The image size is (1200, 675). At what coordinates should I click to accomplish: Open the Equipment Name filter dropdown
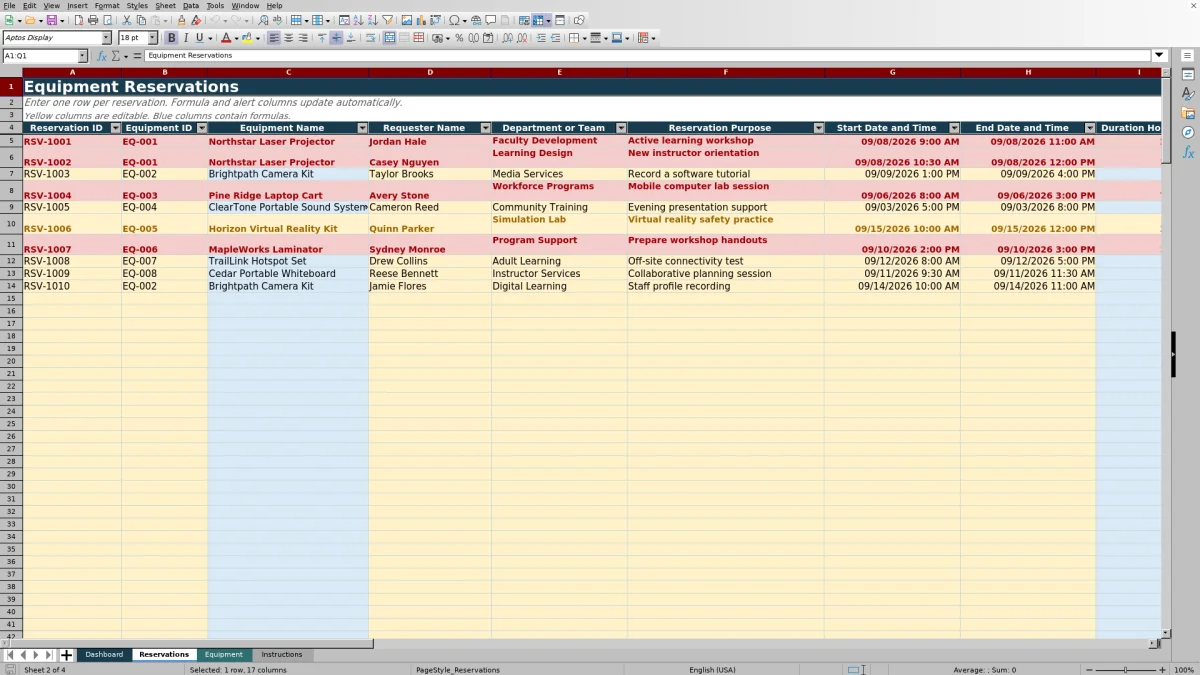point(362,128)
